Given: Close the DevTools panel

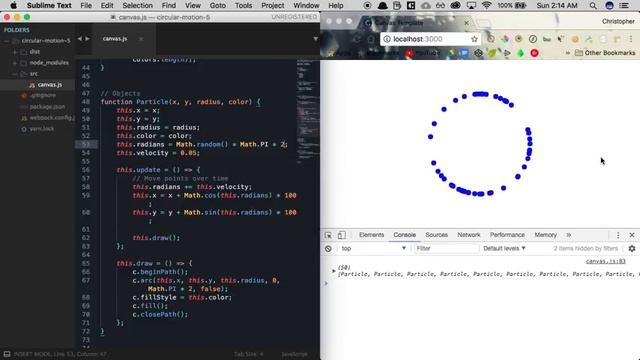Looking at the screenshot, I should point(632,235).
